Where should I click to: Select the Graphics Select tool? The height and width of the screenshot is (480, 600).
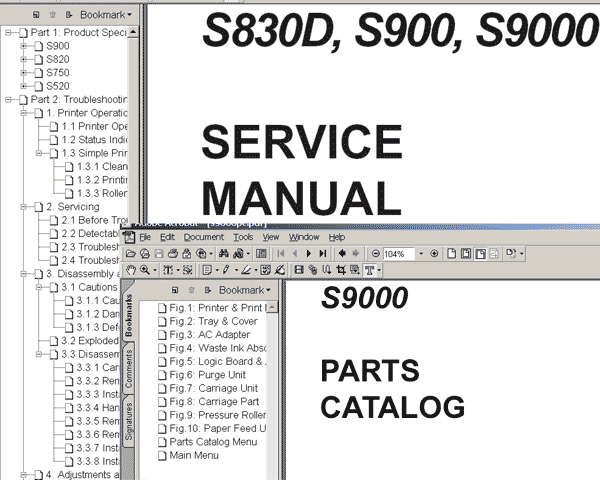[188, 270]
